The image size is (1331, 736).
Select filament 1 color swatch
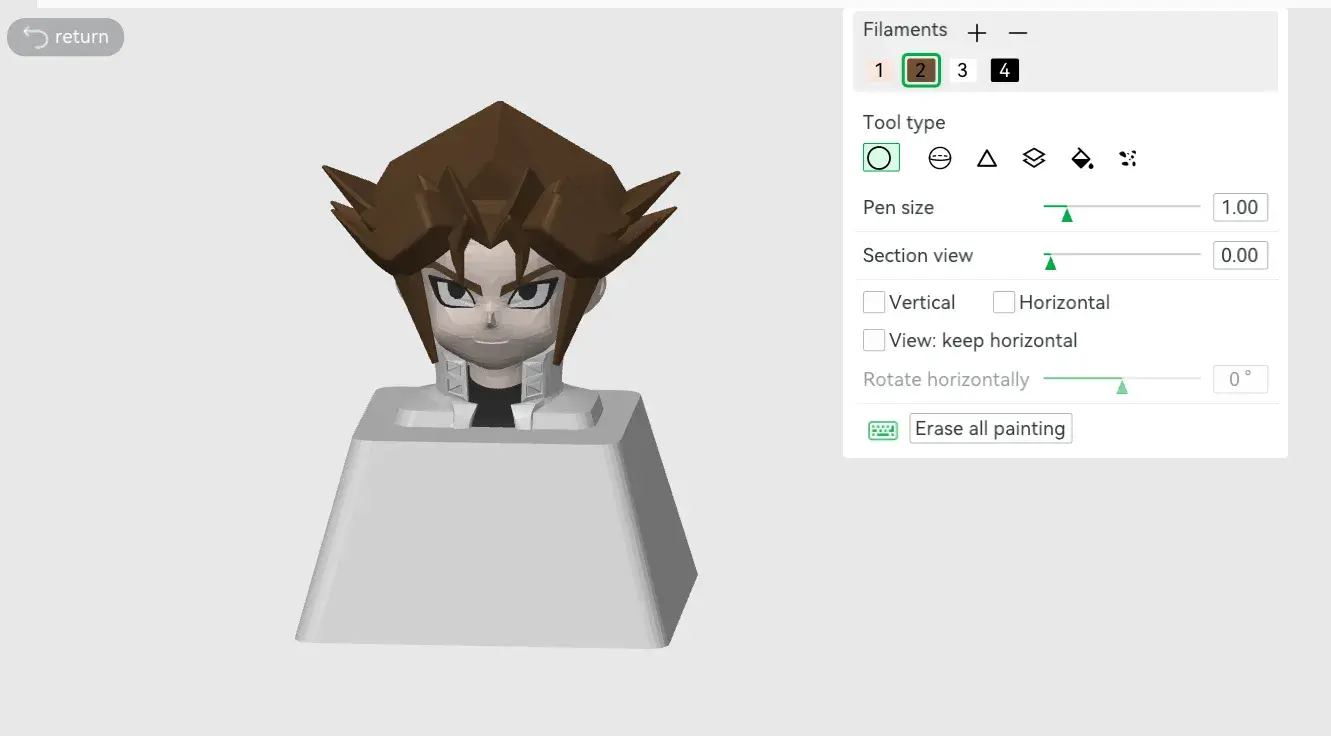click(878, 70)
